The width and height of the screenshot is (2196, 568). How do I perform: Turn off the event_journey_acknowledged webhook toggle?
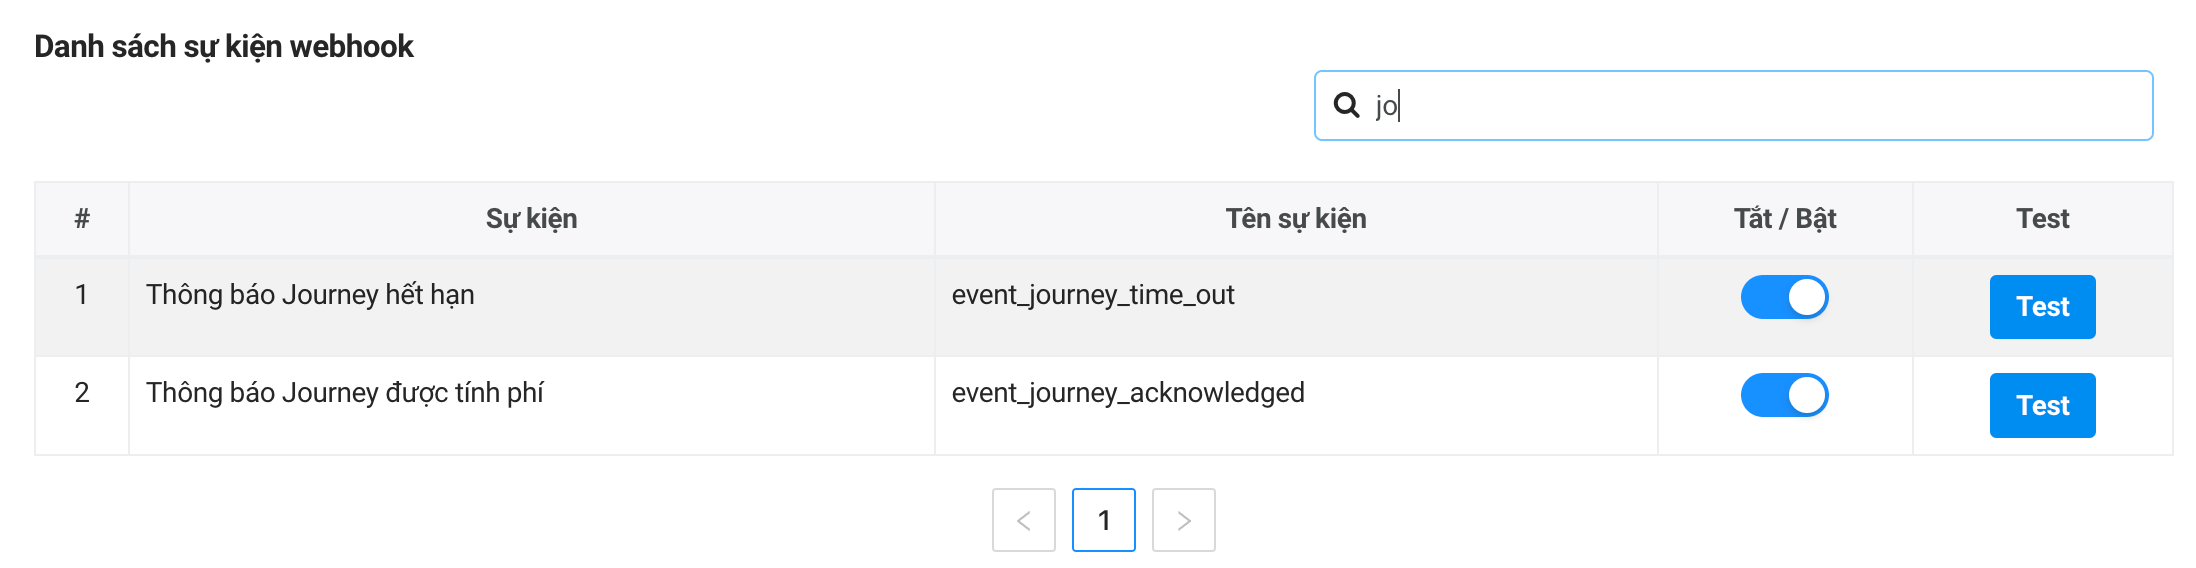point(1784,395)
